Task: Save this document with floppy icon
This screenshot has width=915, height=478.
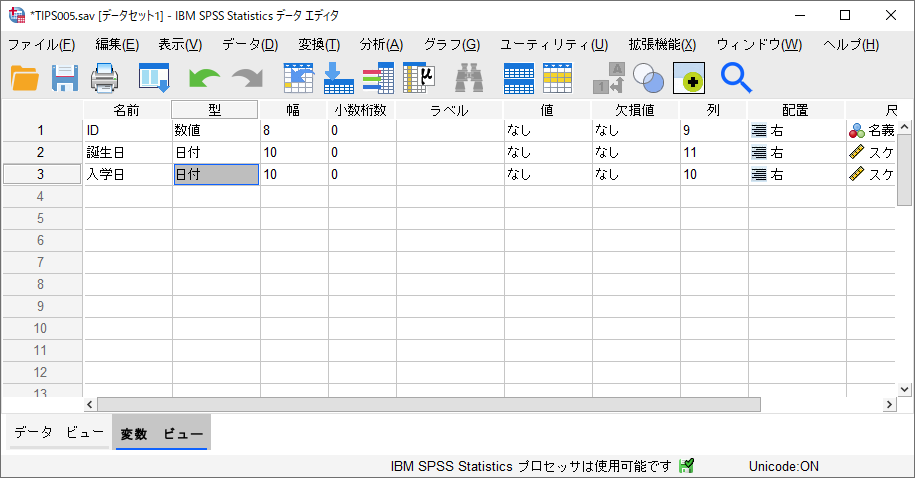Action: 65,78
